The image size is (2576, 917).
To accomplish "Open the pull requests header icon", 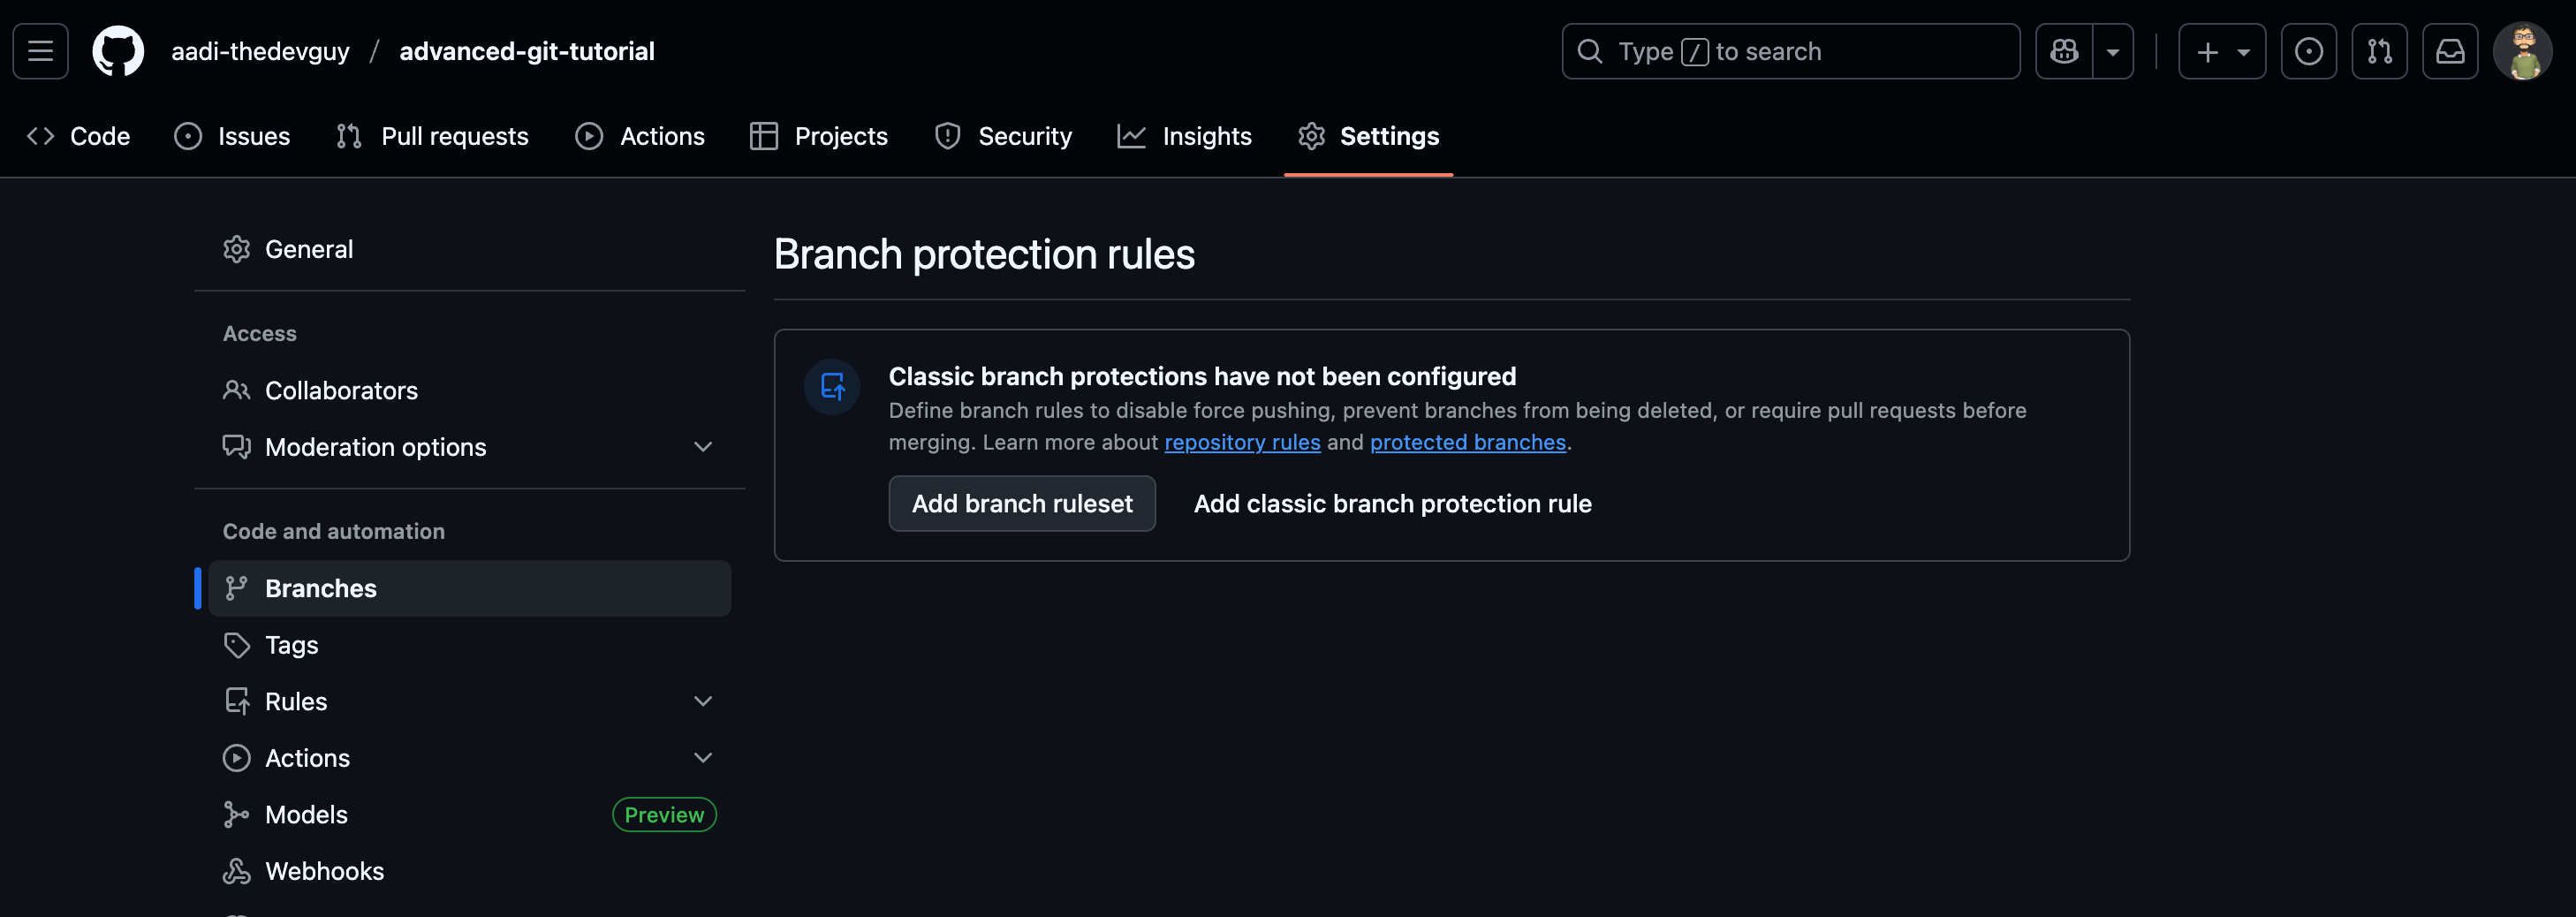I will pos(2379,51).
